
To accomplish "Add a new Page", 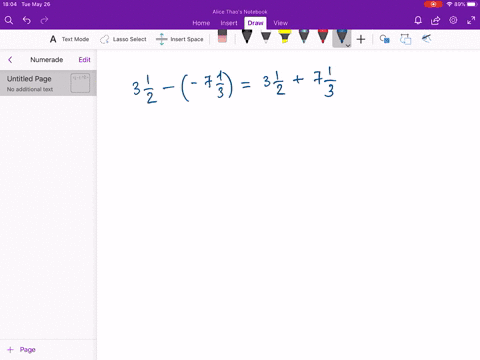I will coord(21,350).
